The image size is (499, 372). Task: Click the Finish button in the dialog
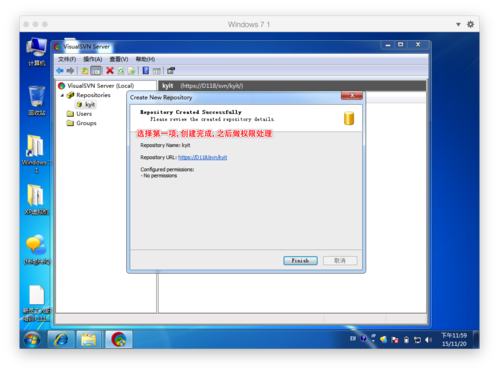coord(300,261)
